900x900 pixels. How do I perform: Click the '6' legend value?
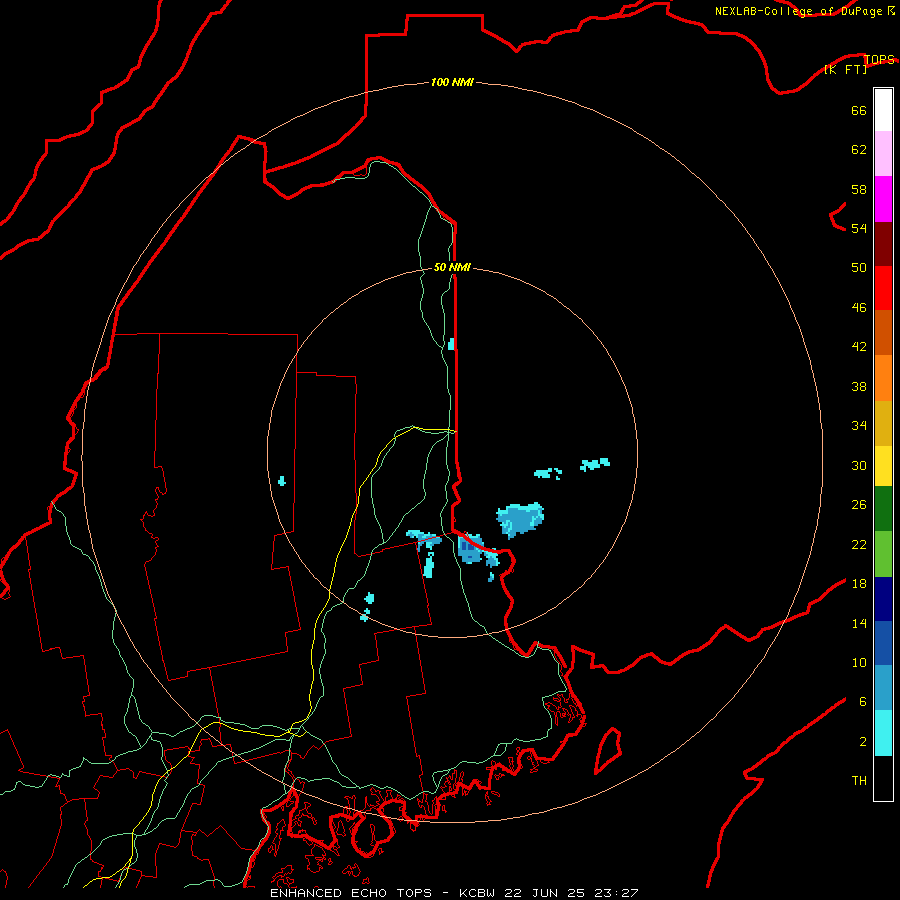863,702
